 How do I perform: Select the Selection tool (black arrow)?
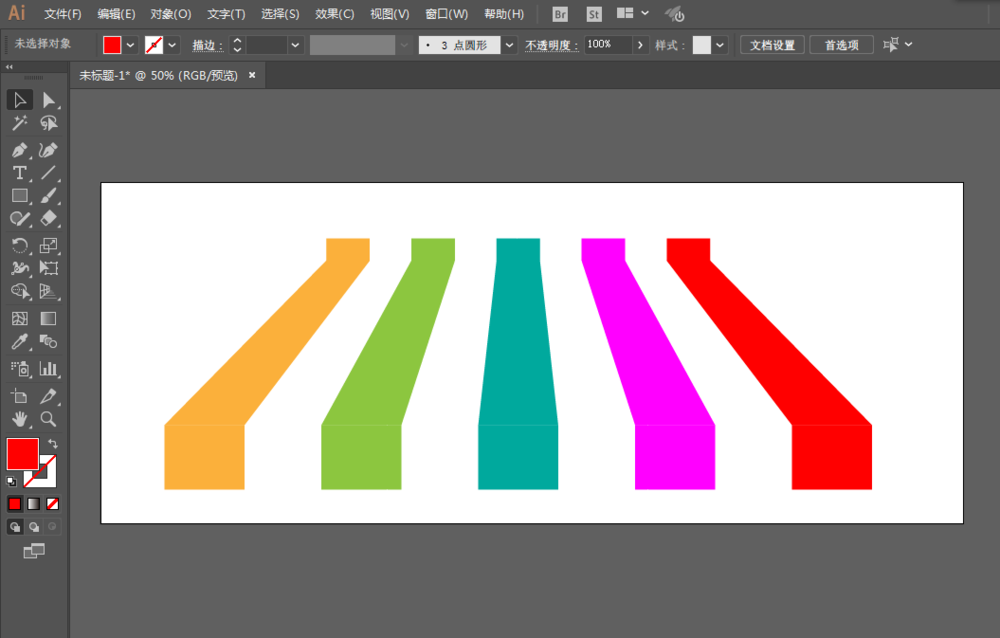tap(20, 100)
